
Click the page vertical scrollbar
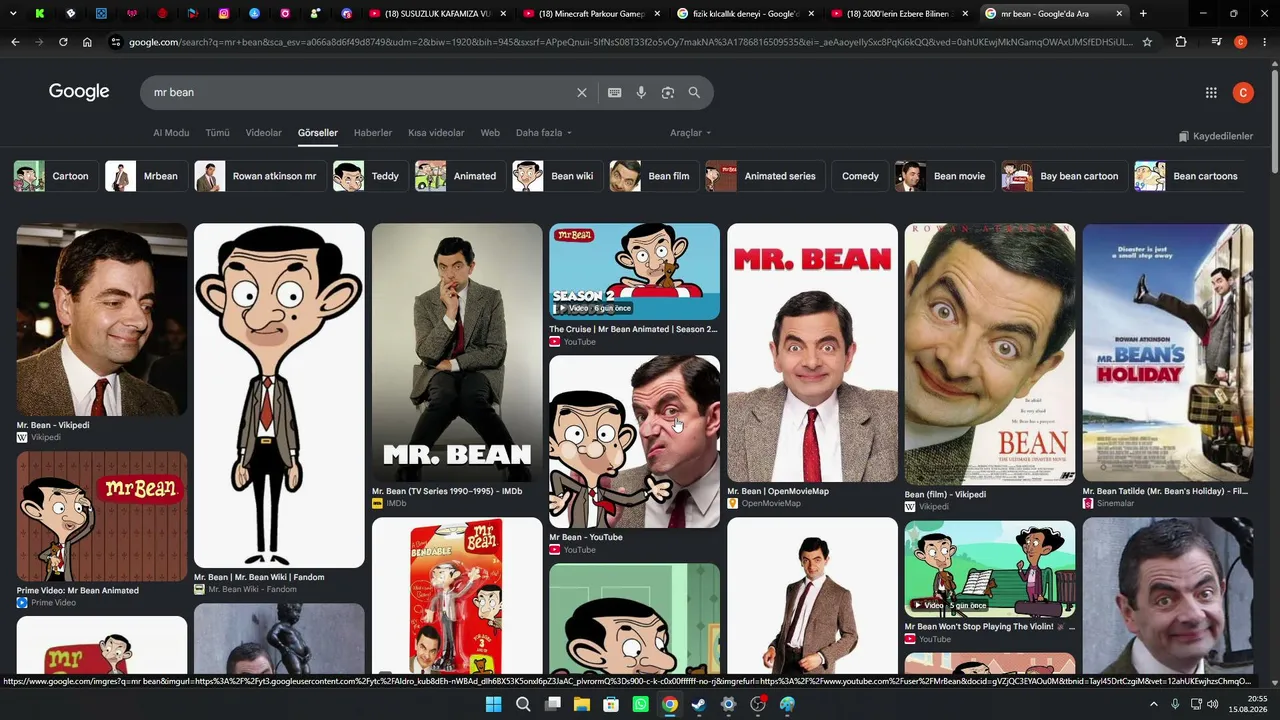coord(1274,120)
